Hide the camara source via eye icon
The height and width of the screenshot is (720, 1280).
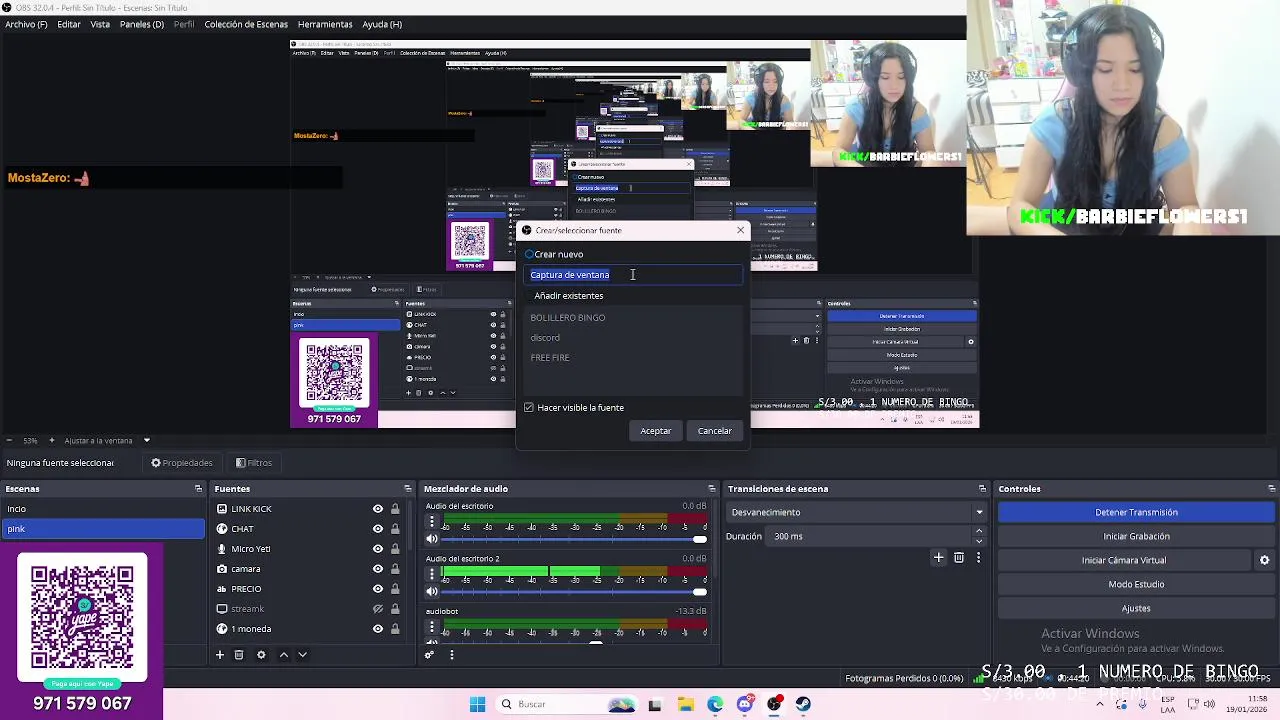pos(378,569)
